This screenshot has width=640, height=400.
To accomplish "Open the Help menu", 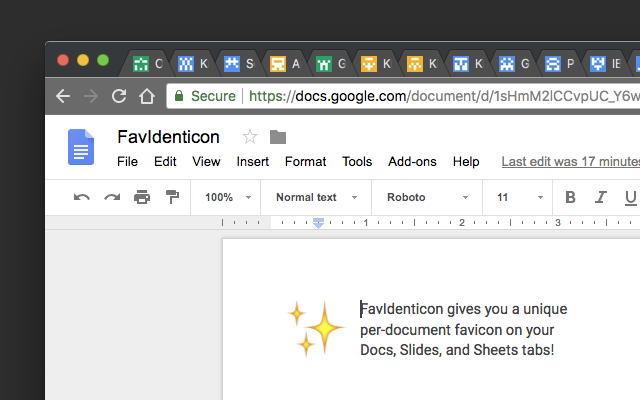I will (466, 162).
